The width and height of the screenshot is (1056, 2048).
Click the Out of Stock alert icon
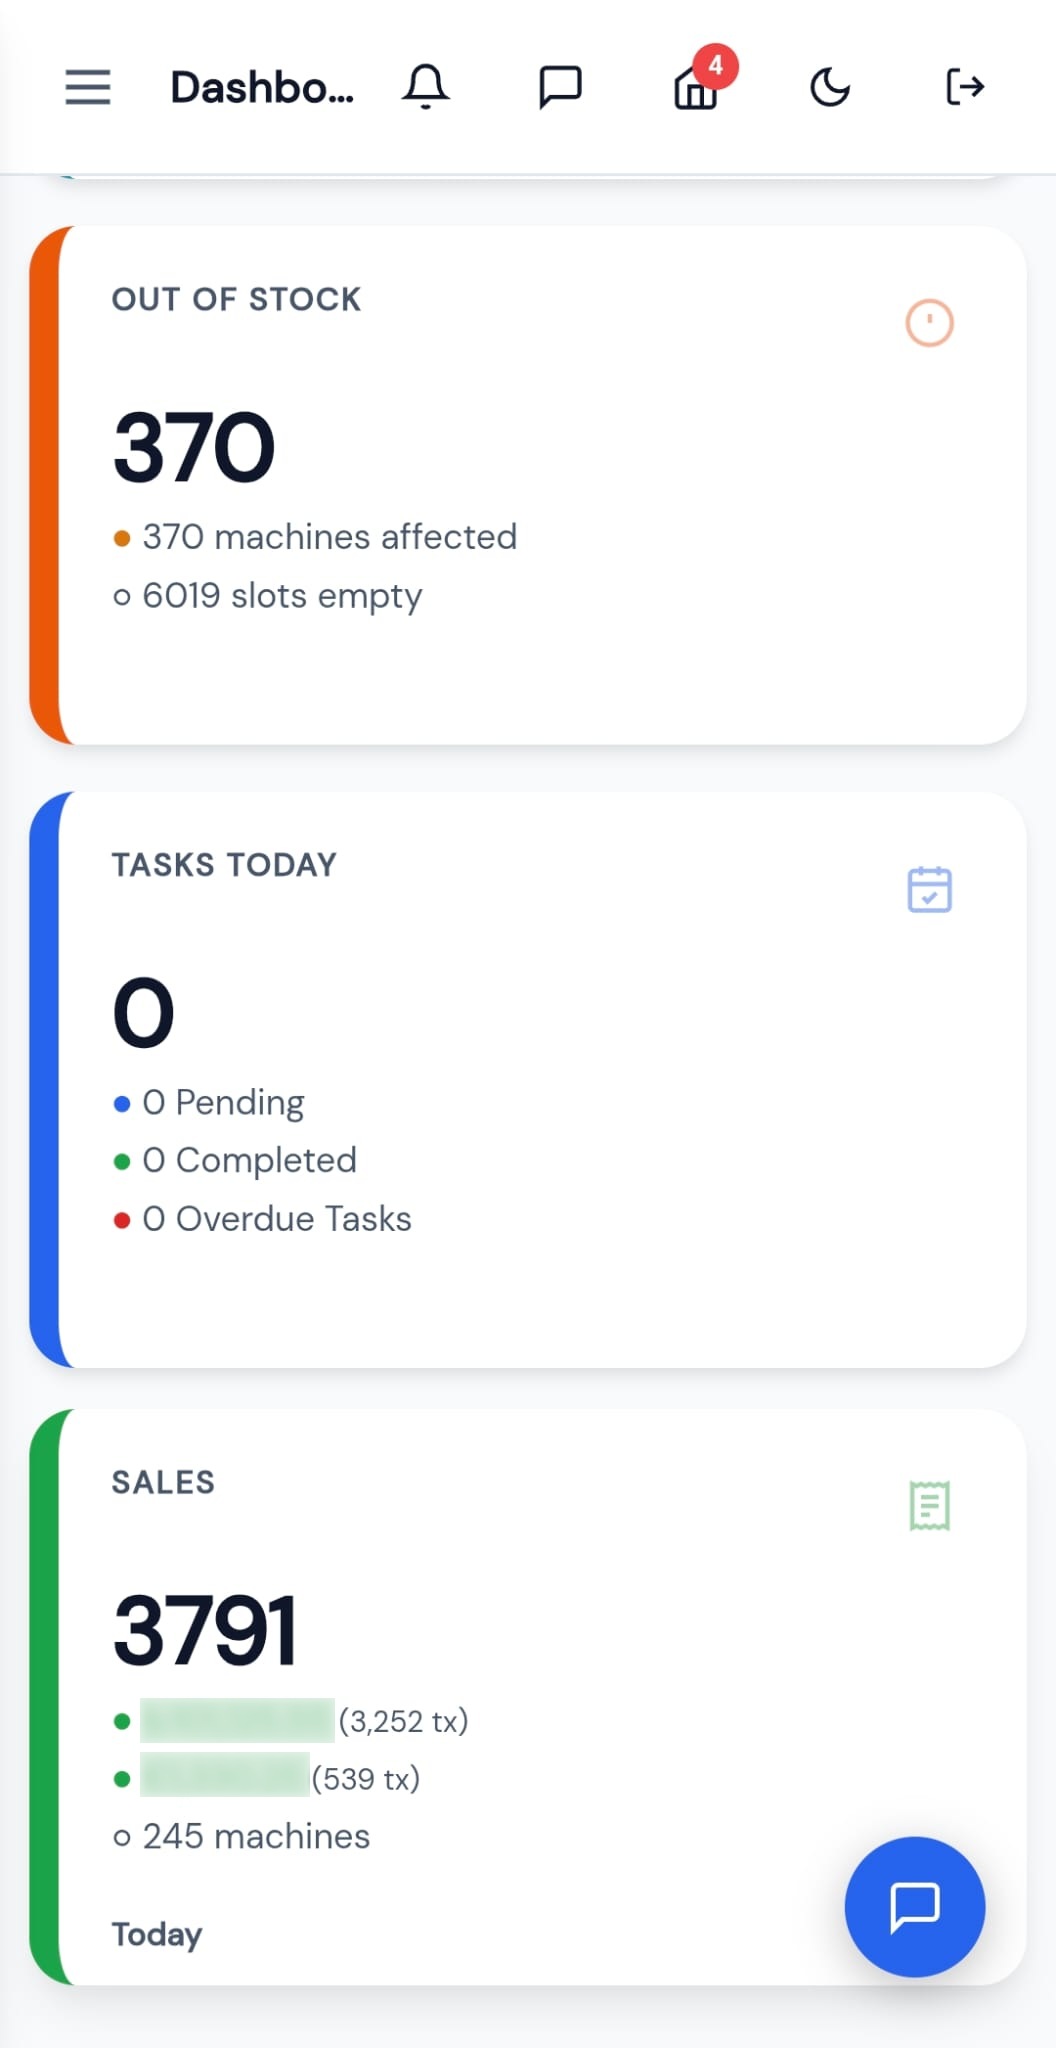tap(929, 323)
